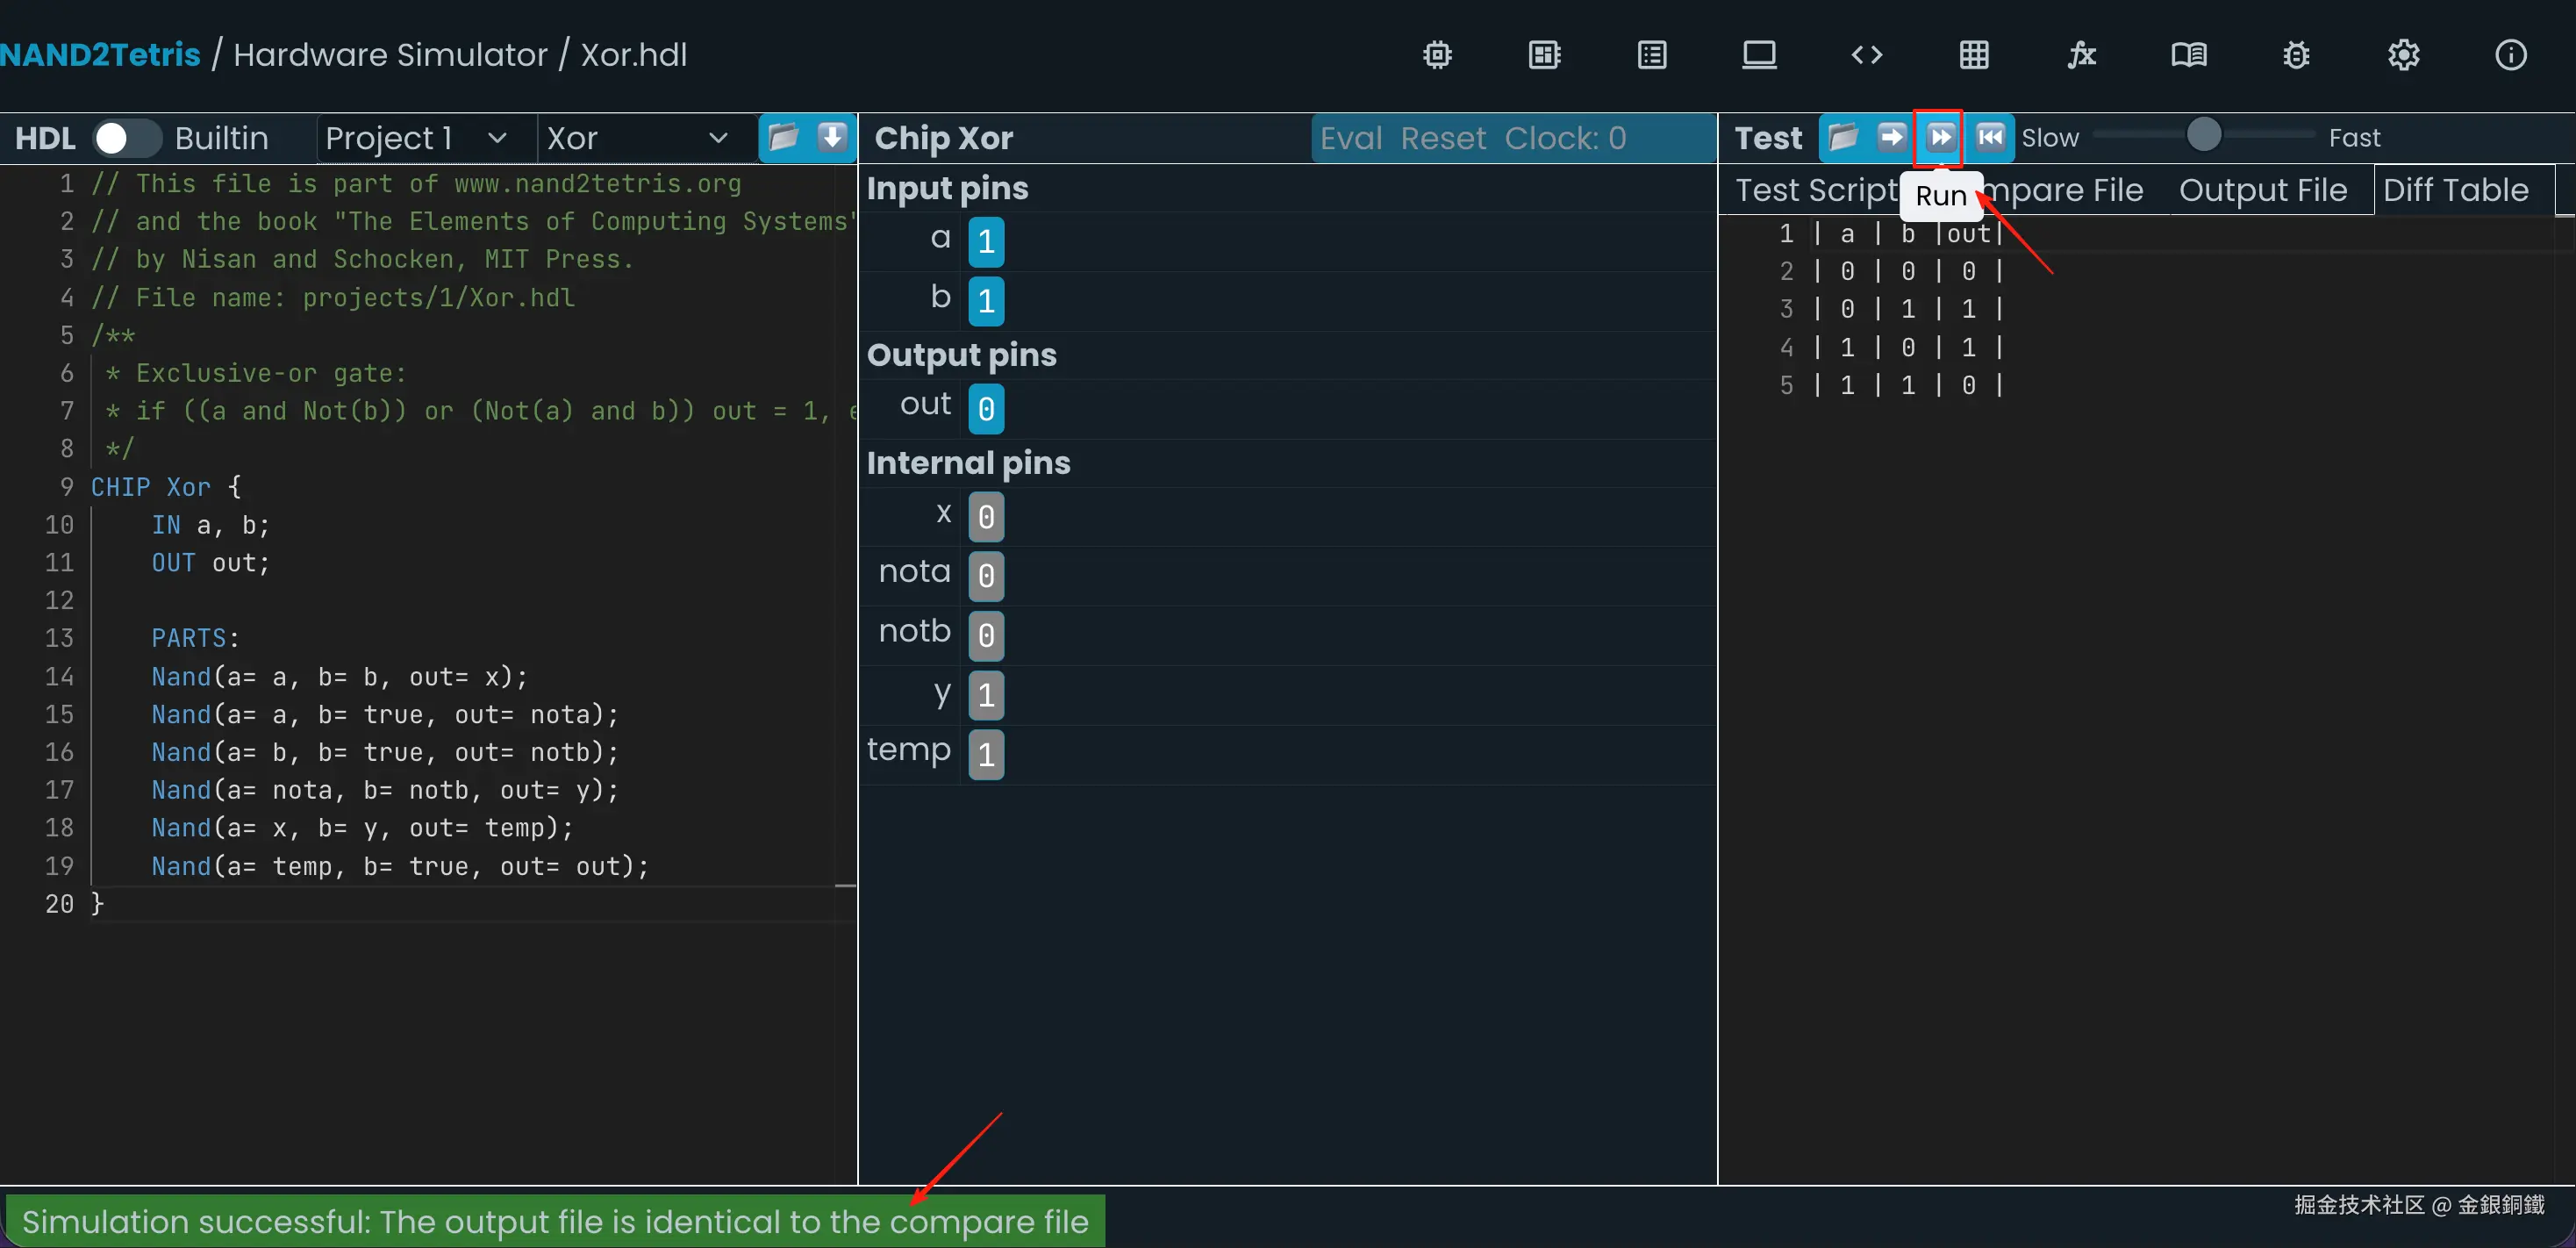Open settings gear icon
The image size is (2576, 1248).
pyautogui.click(x=2403, y=55)
